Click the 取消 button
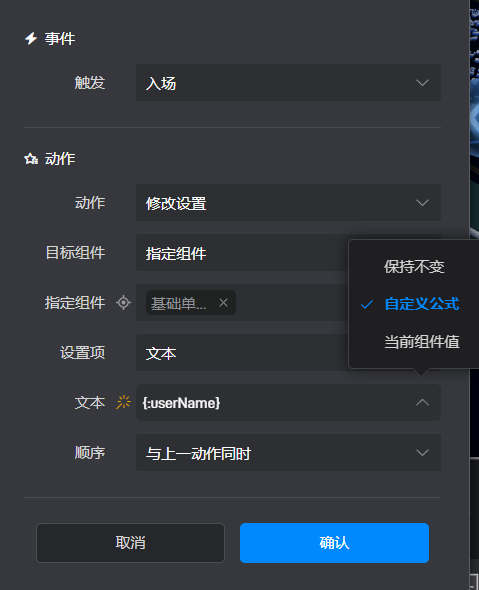The height and width of the screenshot is (590, 479). point(130,543)
